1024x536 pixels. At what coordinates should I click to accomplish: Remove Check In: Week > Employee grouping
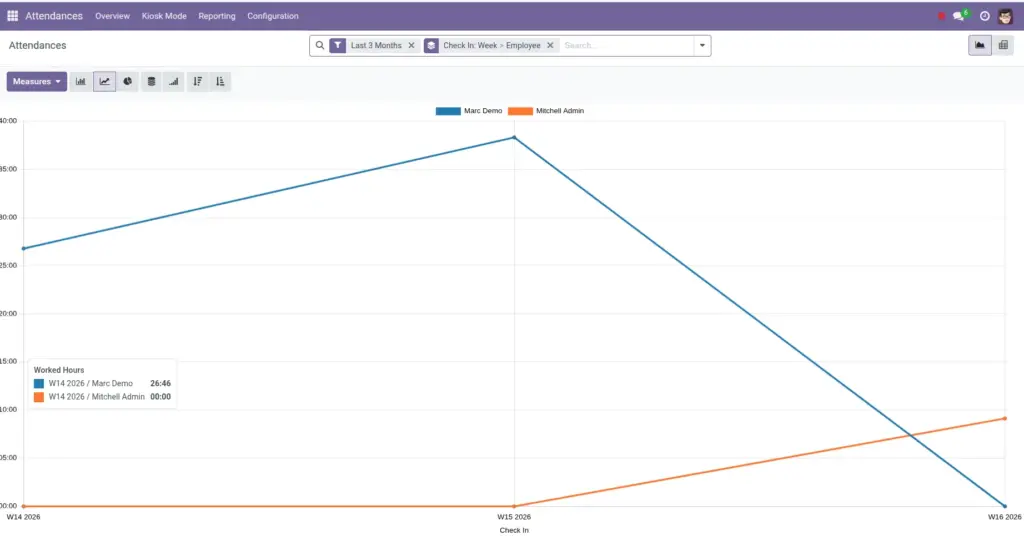pos(550,46)
